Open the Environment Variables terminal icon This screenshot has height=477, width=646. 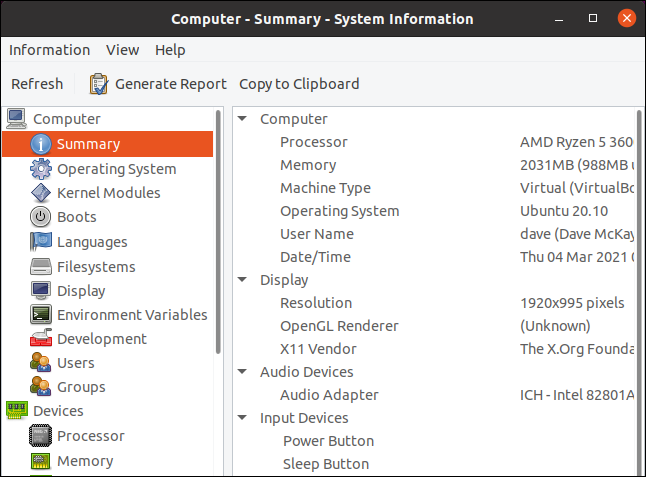point(41,315)
